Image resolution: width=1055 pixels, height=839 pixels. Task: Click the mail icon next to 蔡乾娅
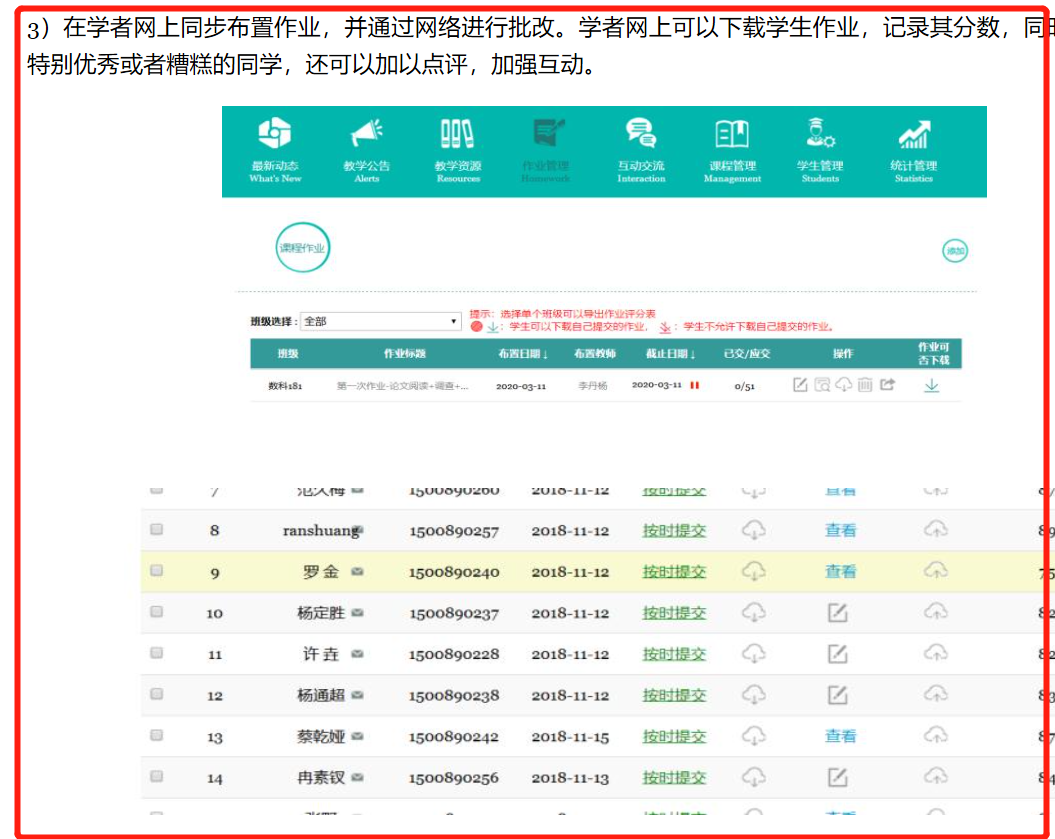pyautogui.click(x=357, y=736)
